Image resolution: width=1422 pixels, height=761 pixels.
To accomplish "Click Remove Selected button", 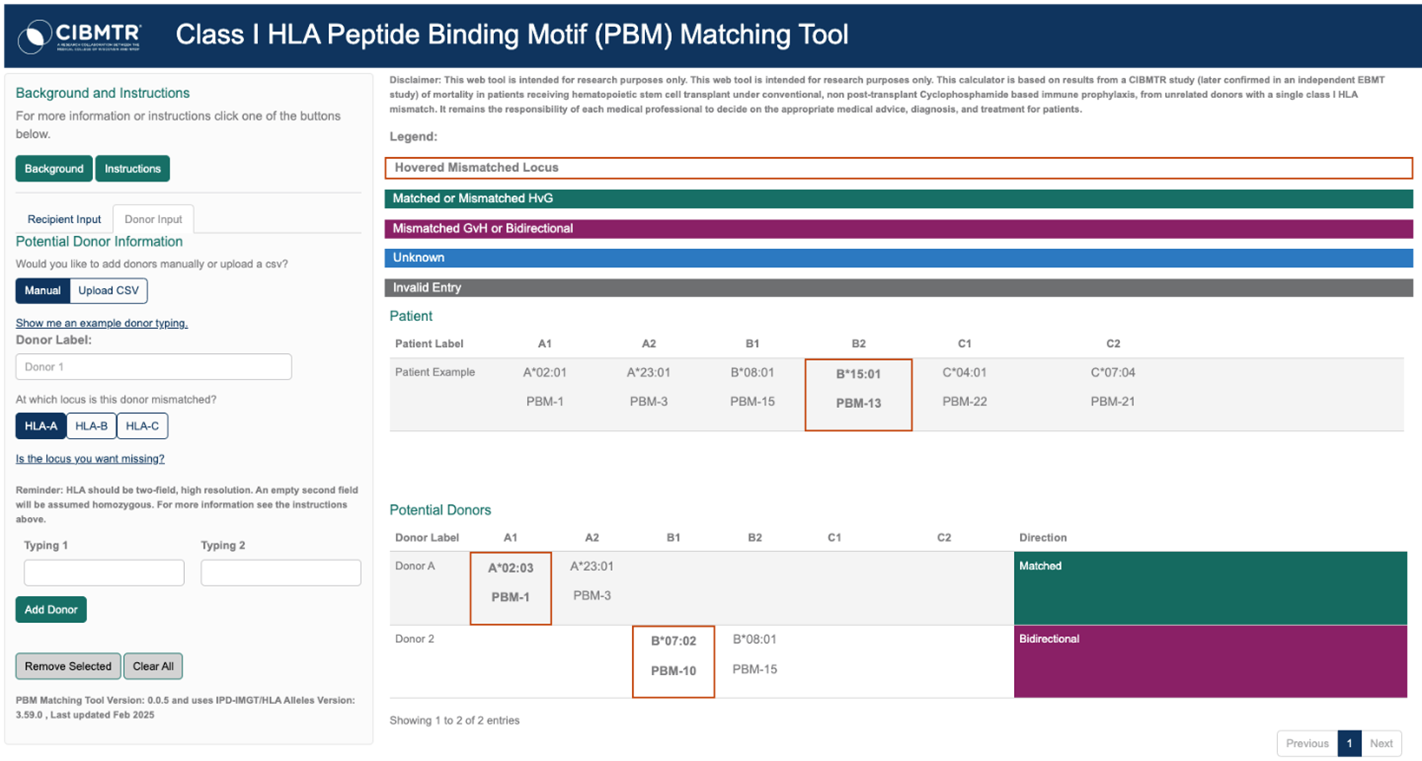I will 68,666.
